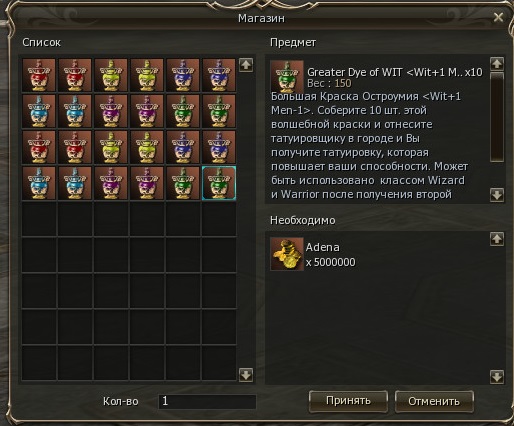Click the Greater Dye of WIT item icon
The image size is (514, 426).
point(287,76)
